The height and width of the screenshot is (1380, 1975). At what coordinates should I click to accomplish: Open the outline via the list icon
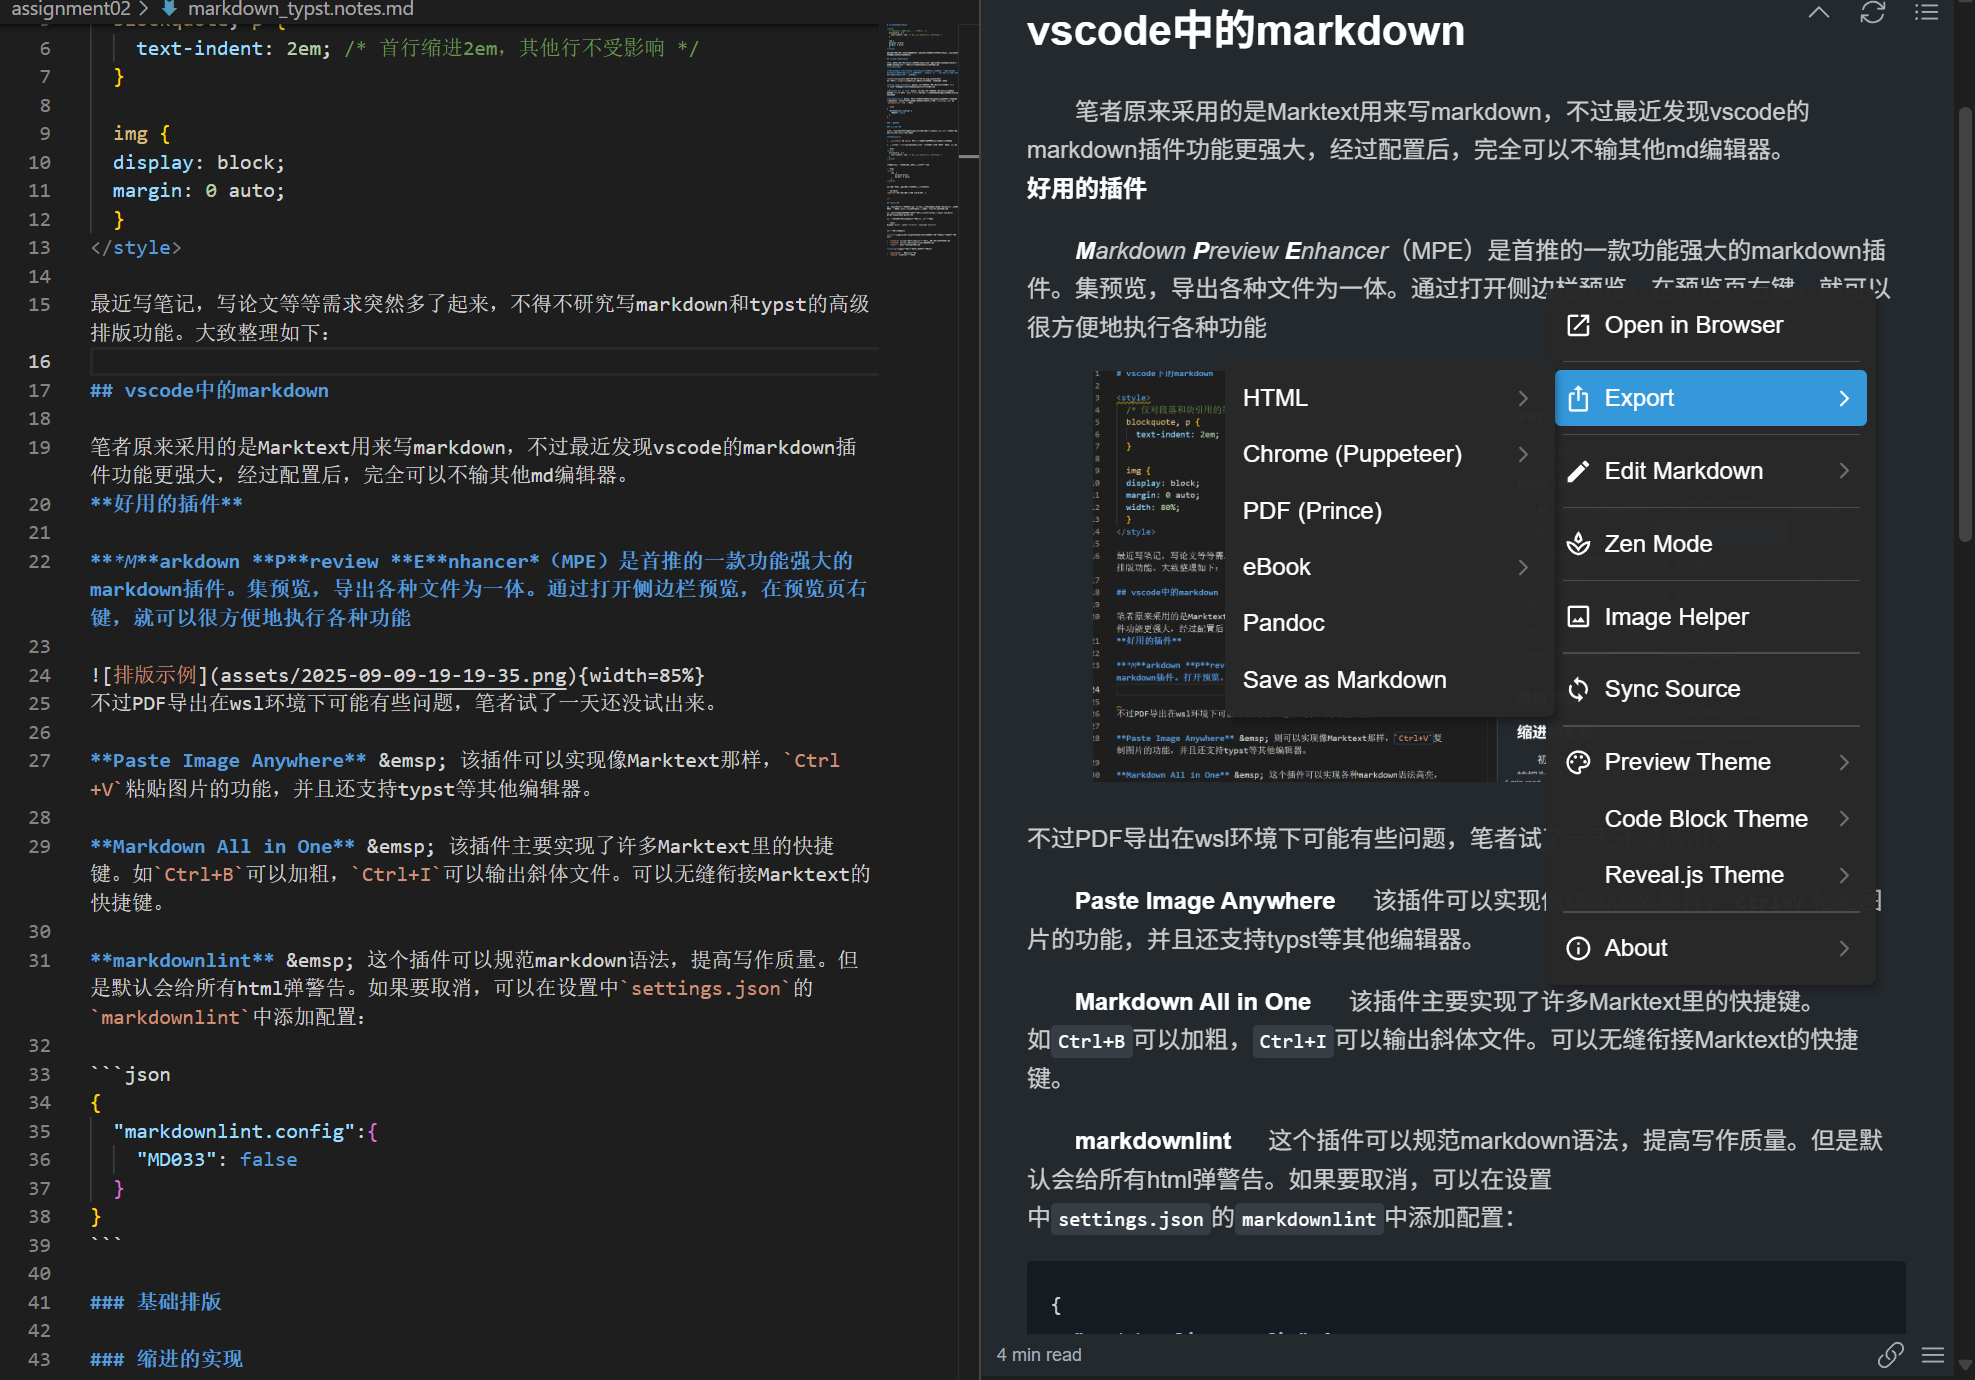1926,13
